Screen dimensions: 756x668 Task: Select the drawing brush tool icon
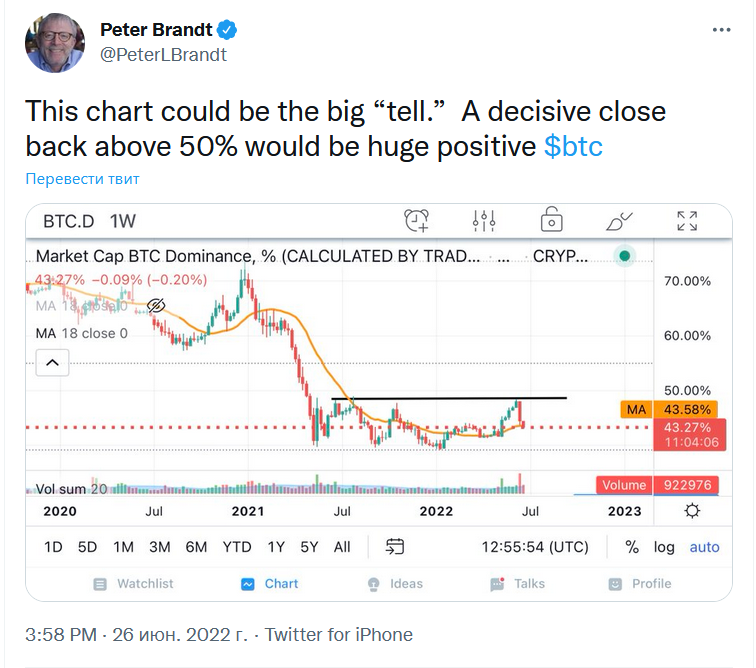point(619,220)
